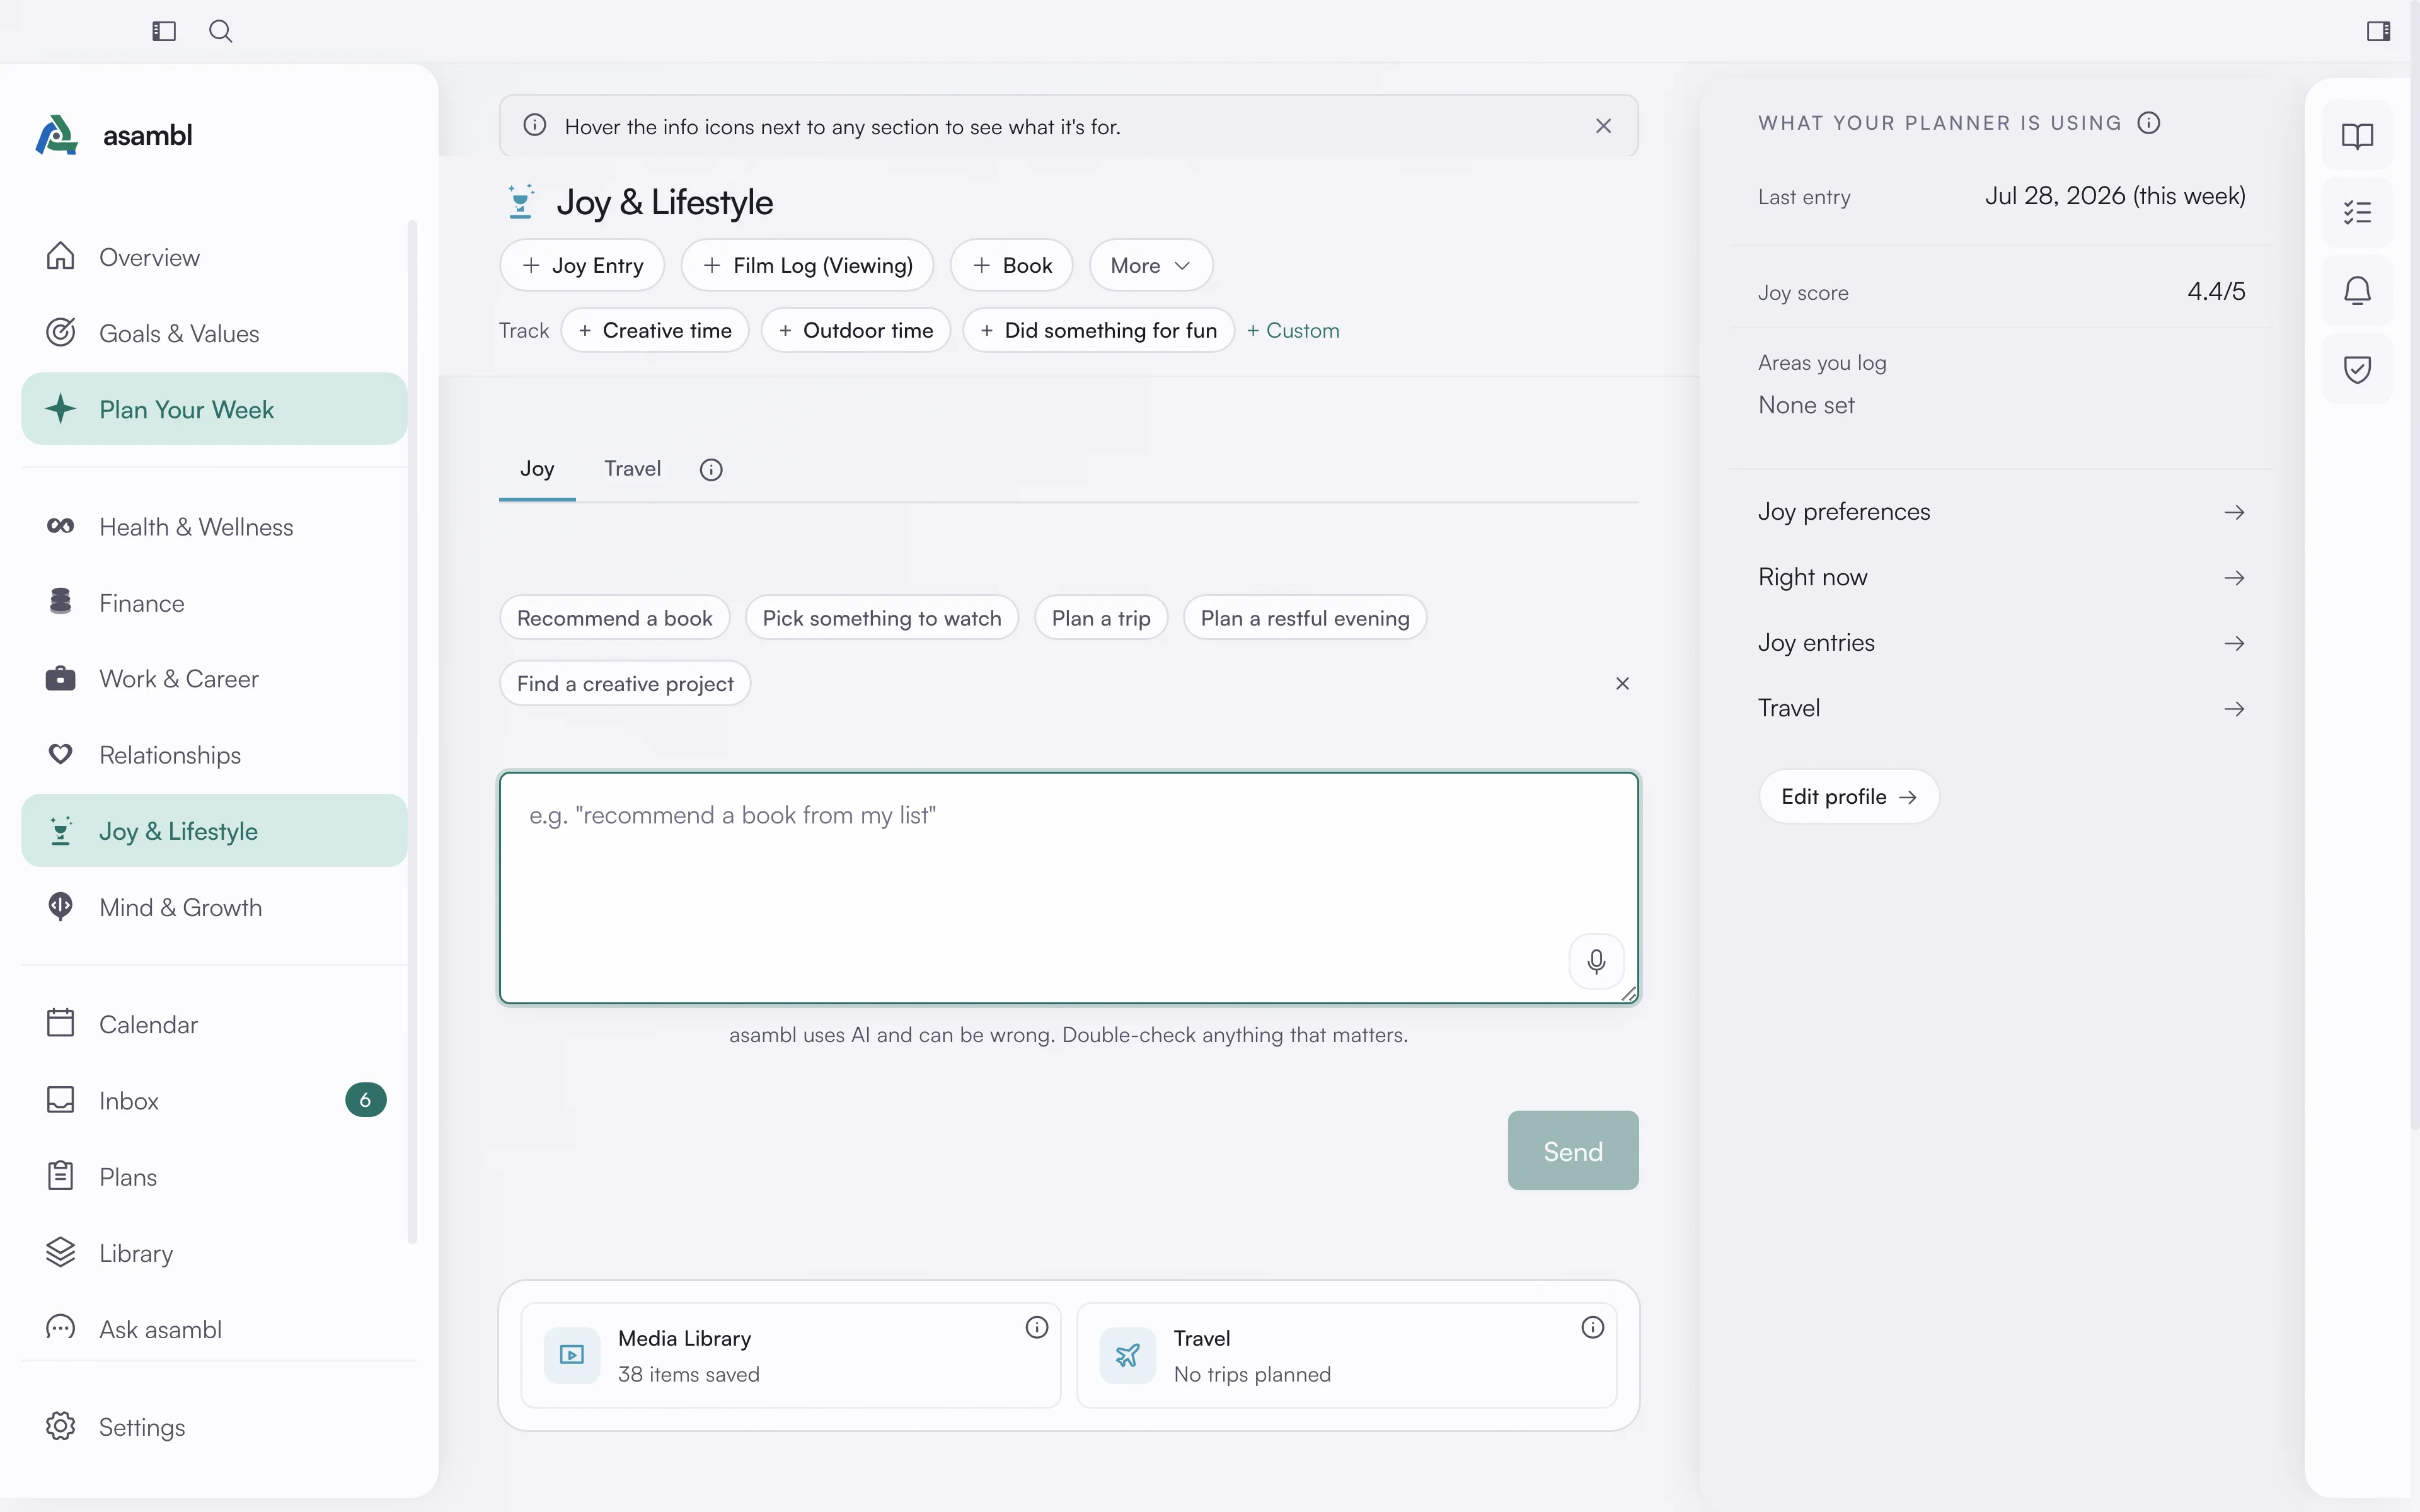Add a Custom tracker
The image size is (2420, 1512).
click(1293, 330)
